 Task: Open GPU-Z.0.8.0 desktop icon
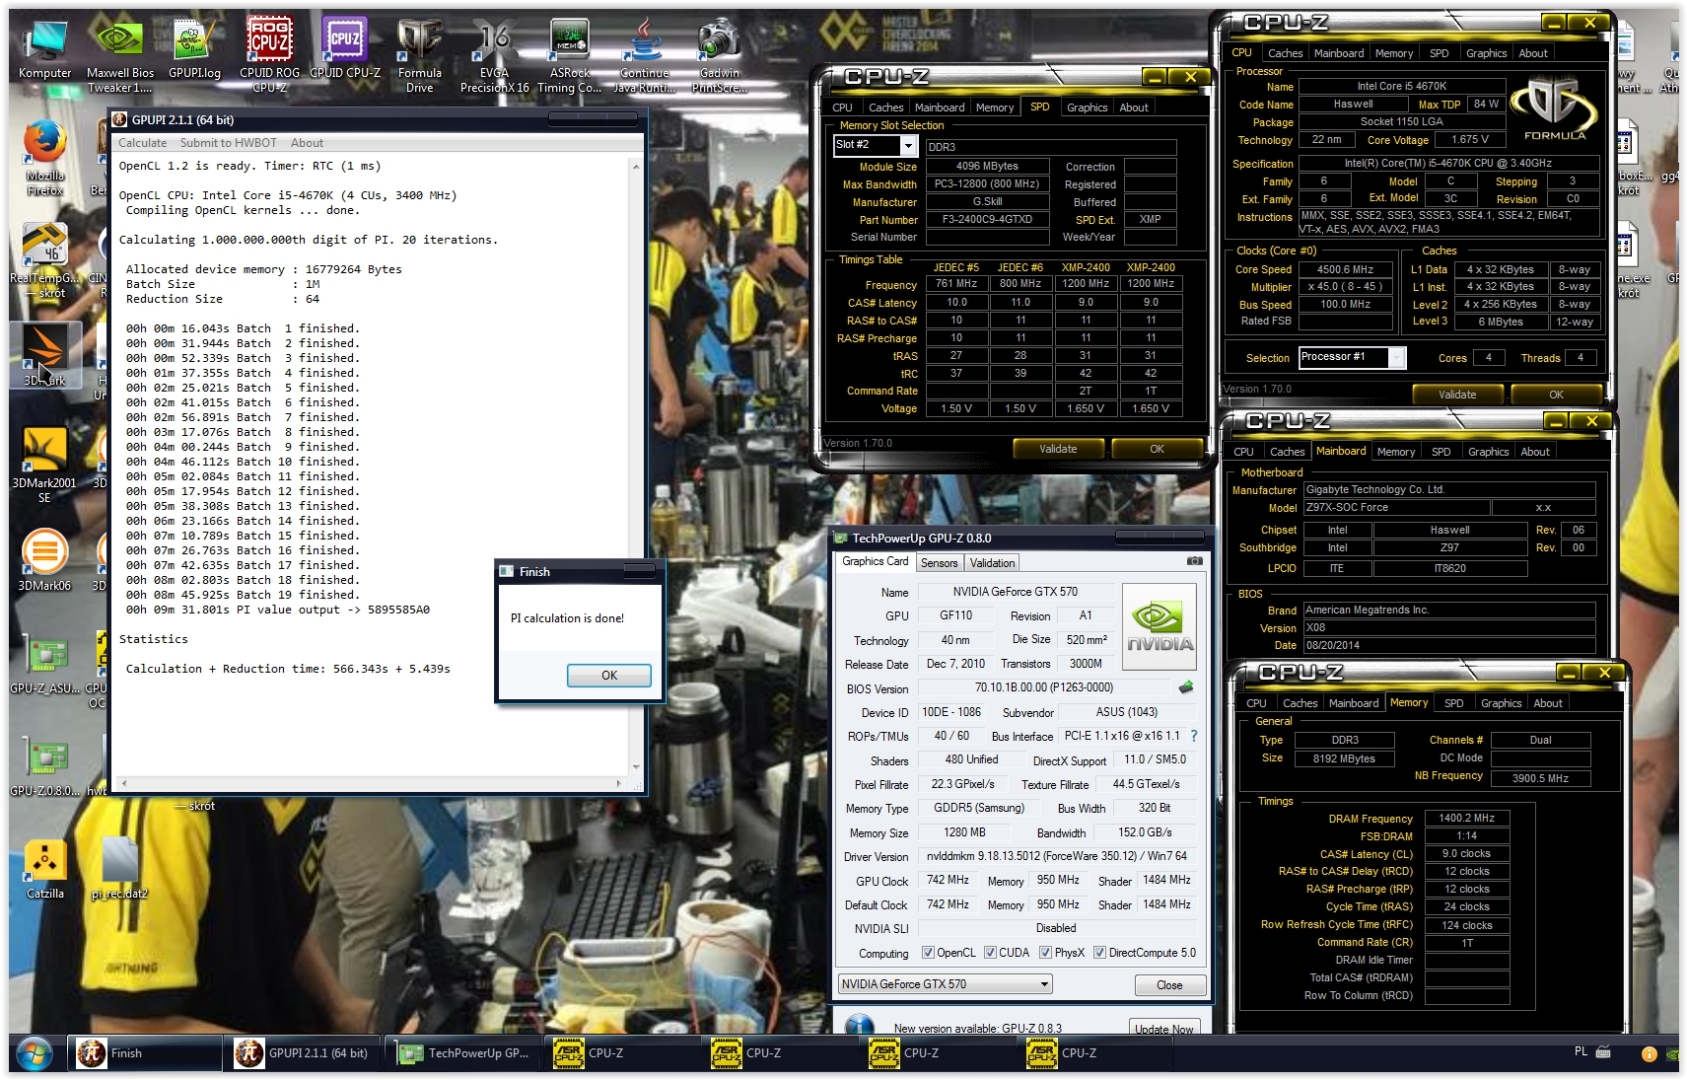tap(44, 768)
